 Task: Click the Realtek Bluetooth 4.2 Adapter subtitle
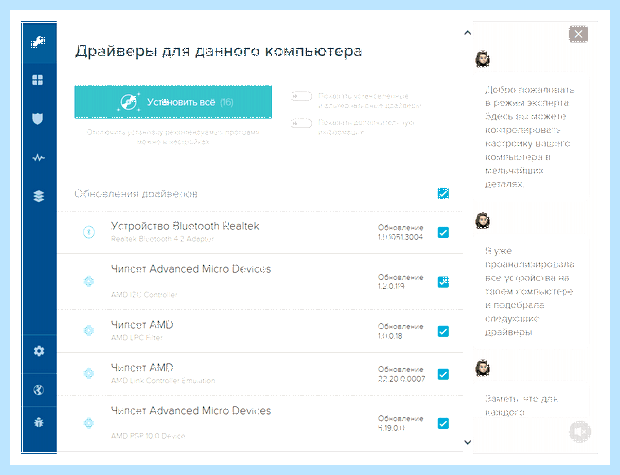(162, 239)
